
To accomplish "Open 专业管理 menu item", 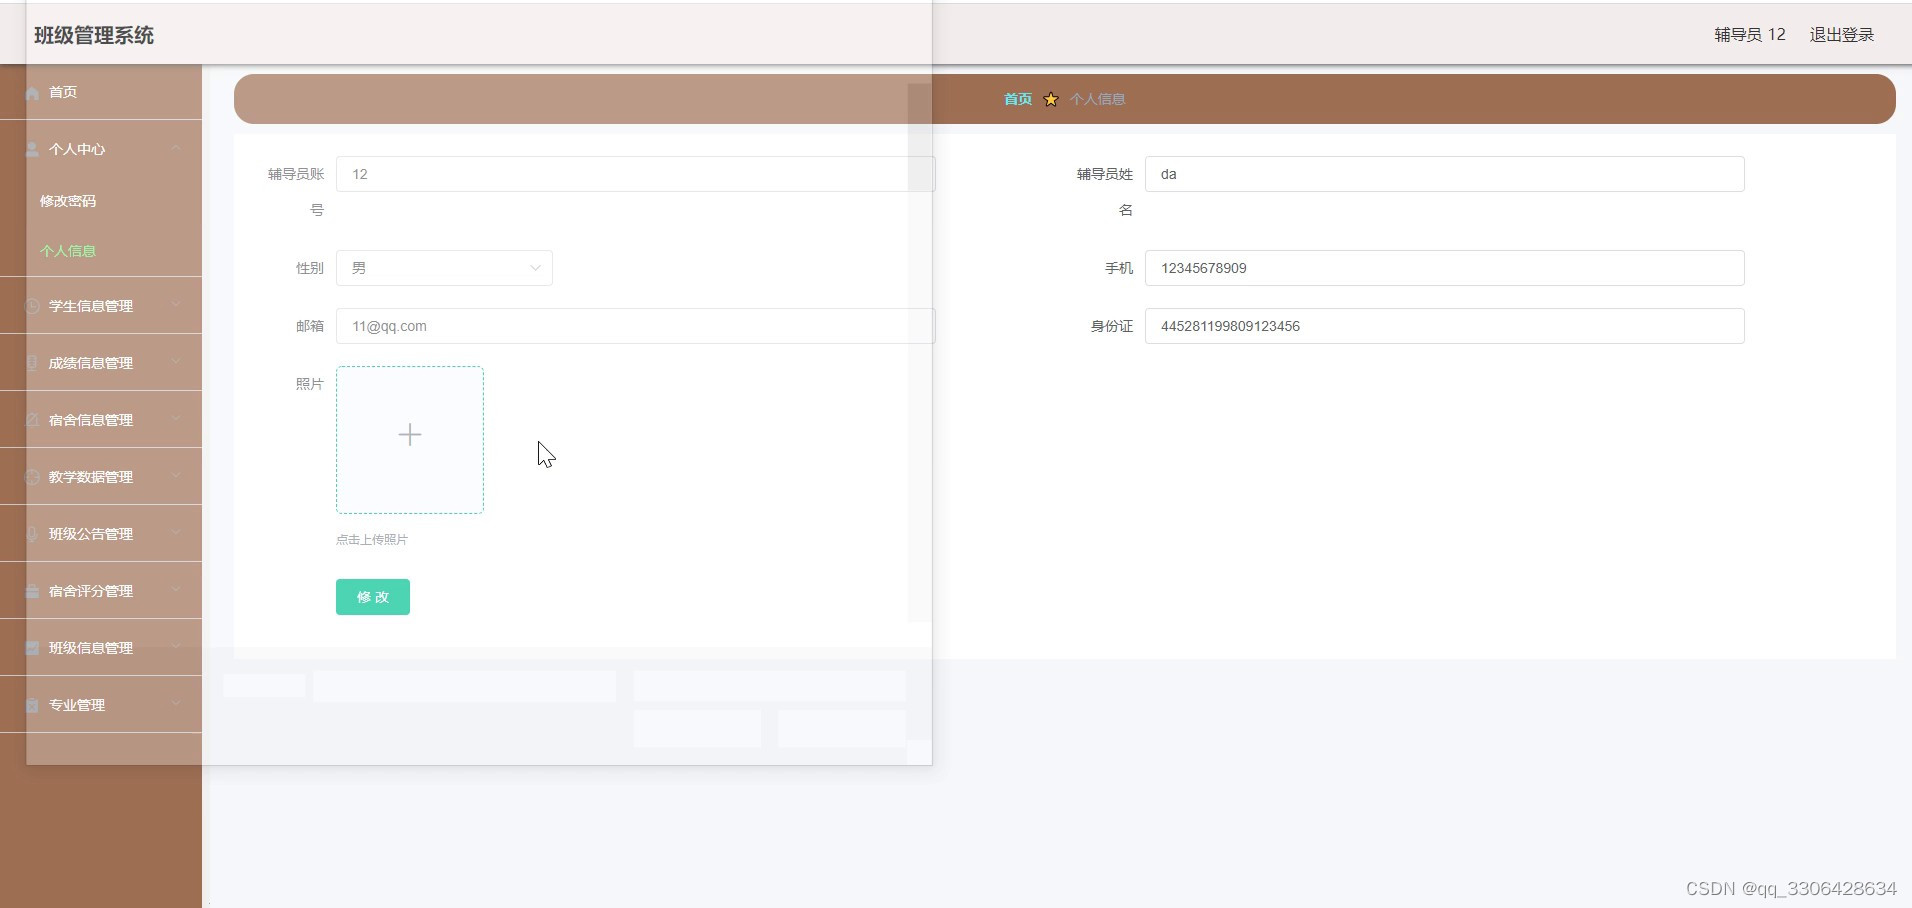I will tap(101, 705).
